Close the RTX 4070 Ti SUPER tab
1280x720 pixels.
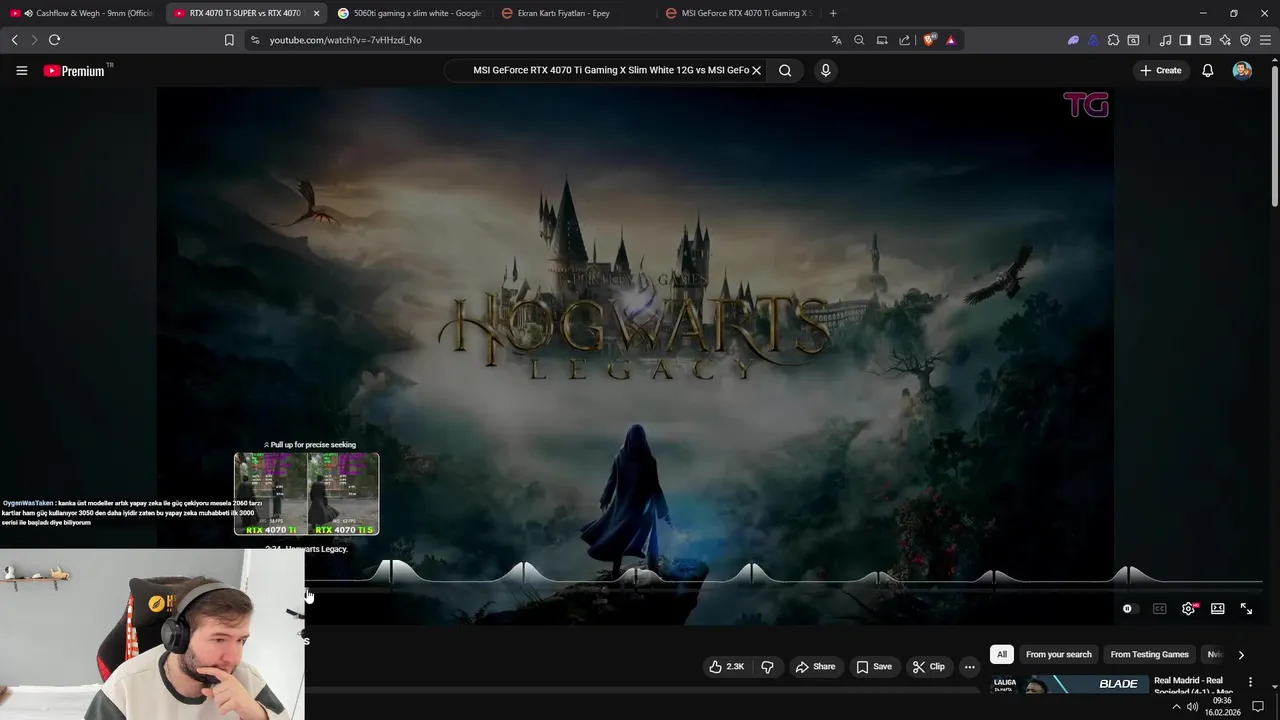[x=316, y=13]
